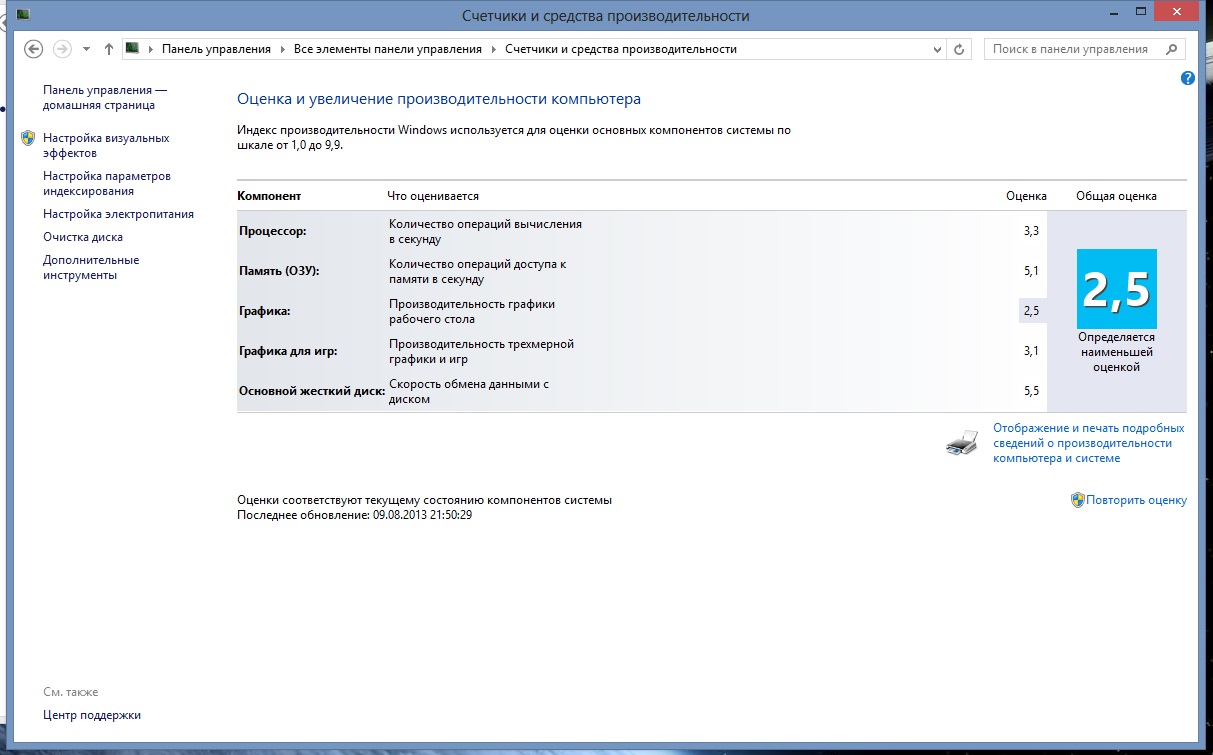Expand chevron before Панель управления breadcrumb
The image size is (1213, 755).
[152, 49]
